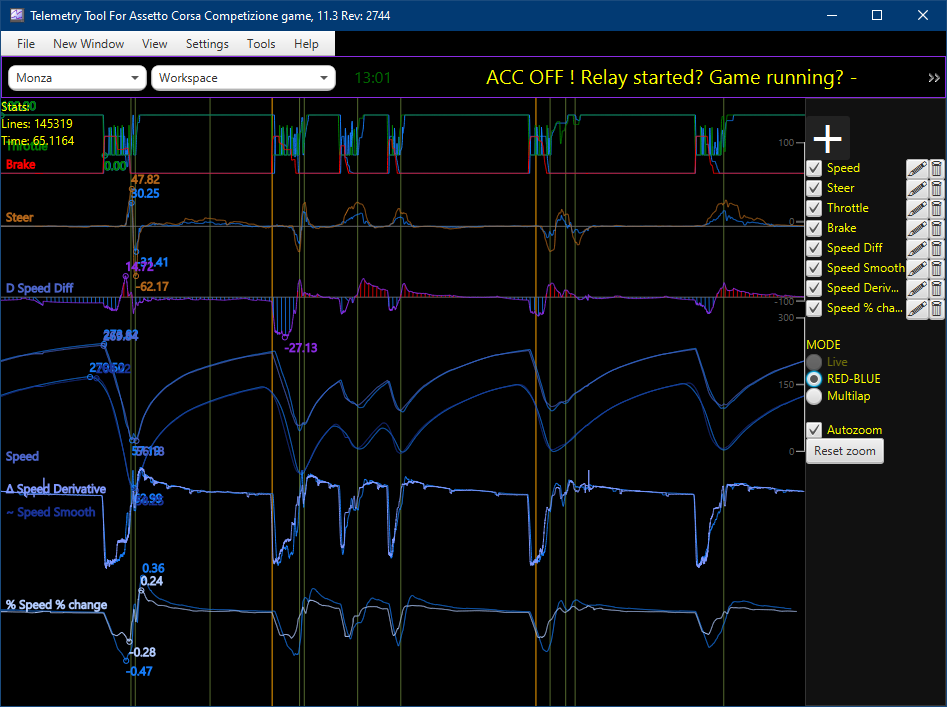Click the double chevron at status bar end

click(x=934, y=78)
